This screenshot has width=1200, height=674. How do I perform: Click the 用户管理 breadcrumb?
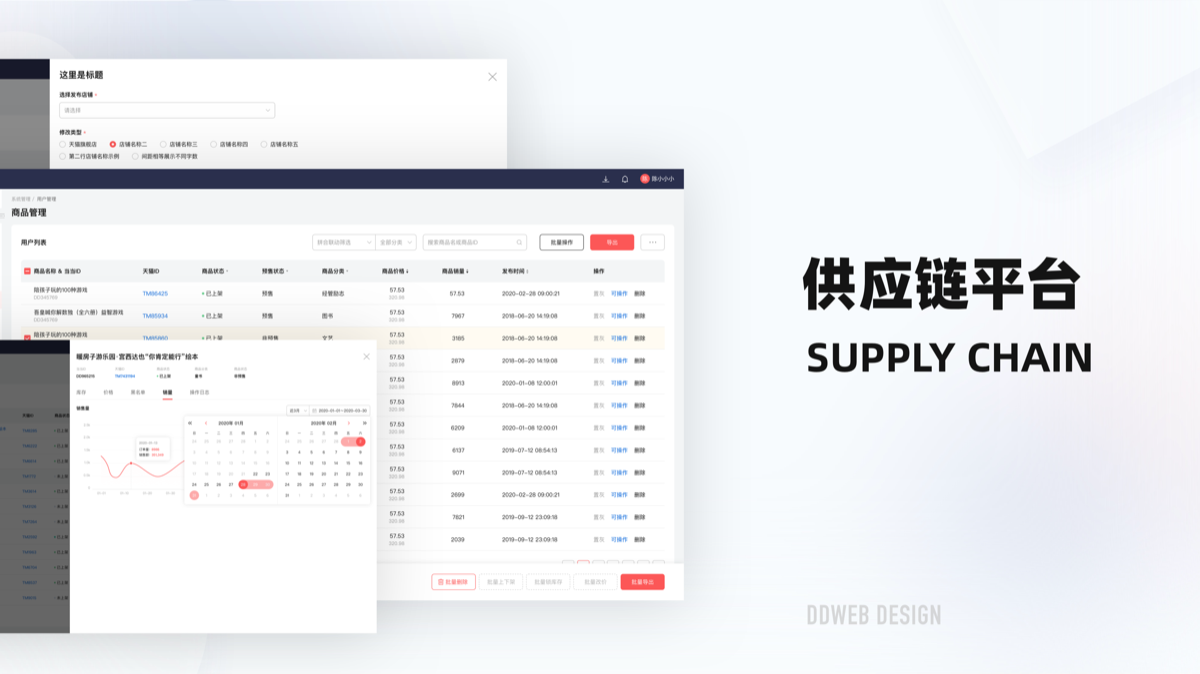point(46,199)
